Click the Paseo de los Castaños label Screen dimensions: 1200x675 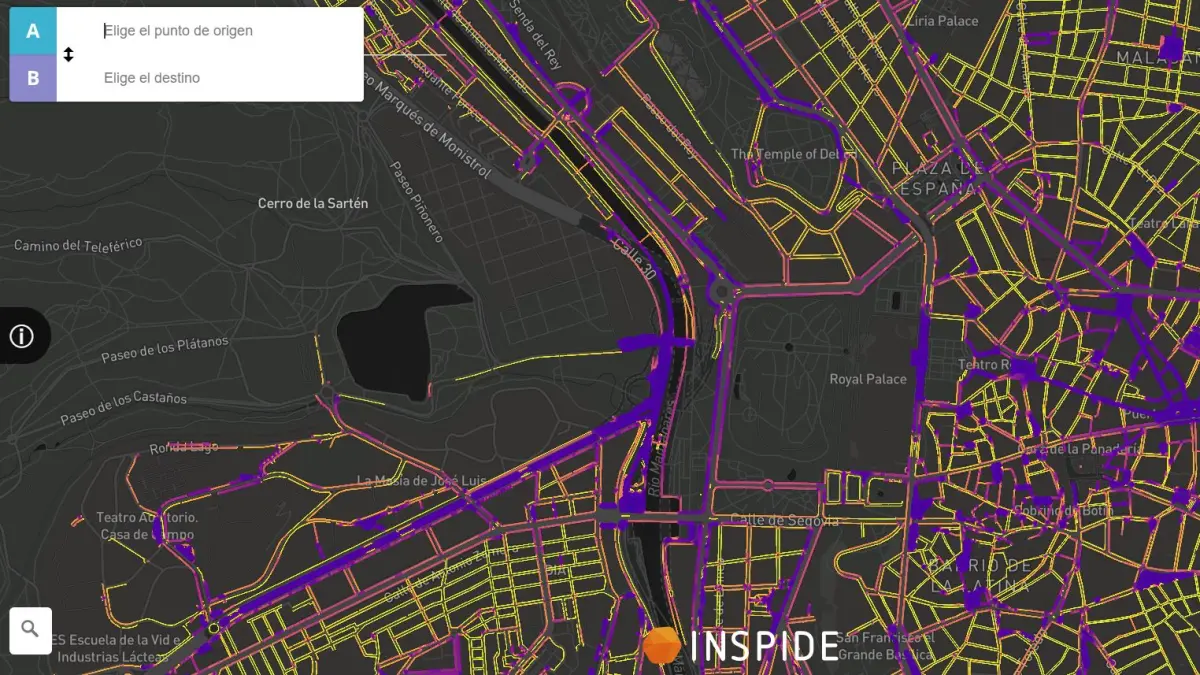click(x=123, y=407)
